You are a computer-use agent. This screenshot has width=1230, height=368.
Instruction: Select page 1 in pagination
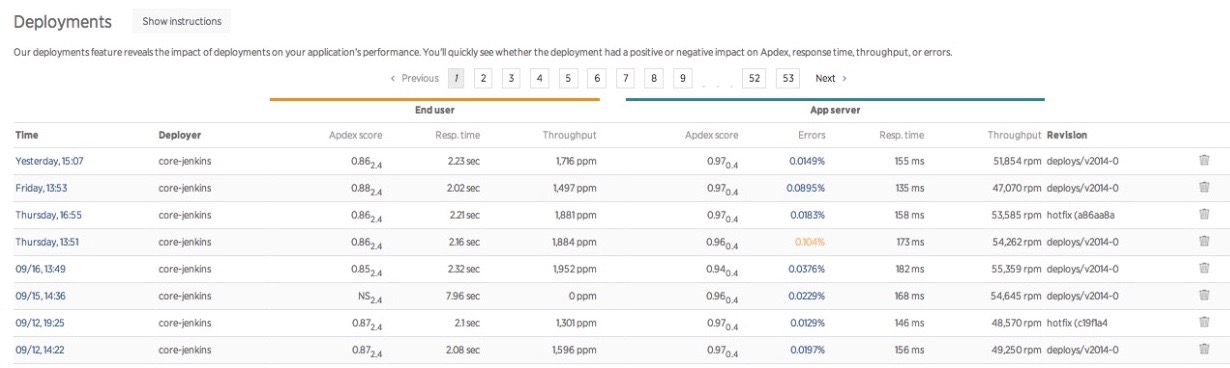click(x=455, y=78)
